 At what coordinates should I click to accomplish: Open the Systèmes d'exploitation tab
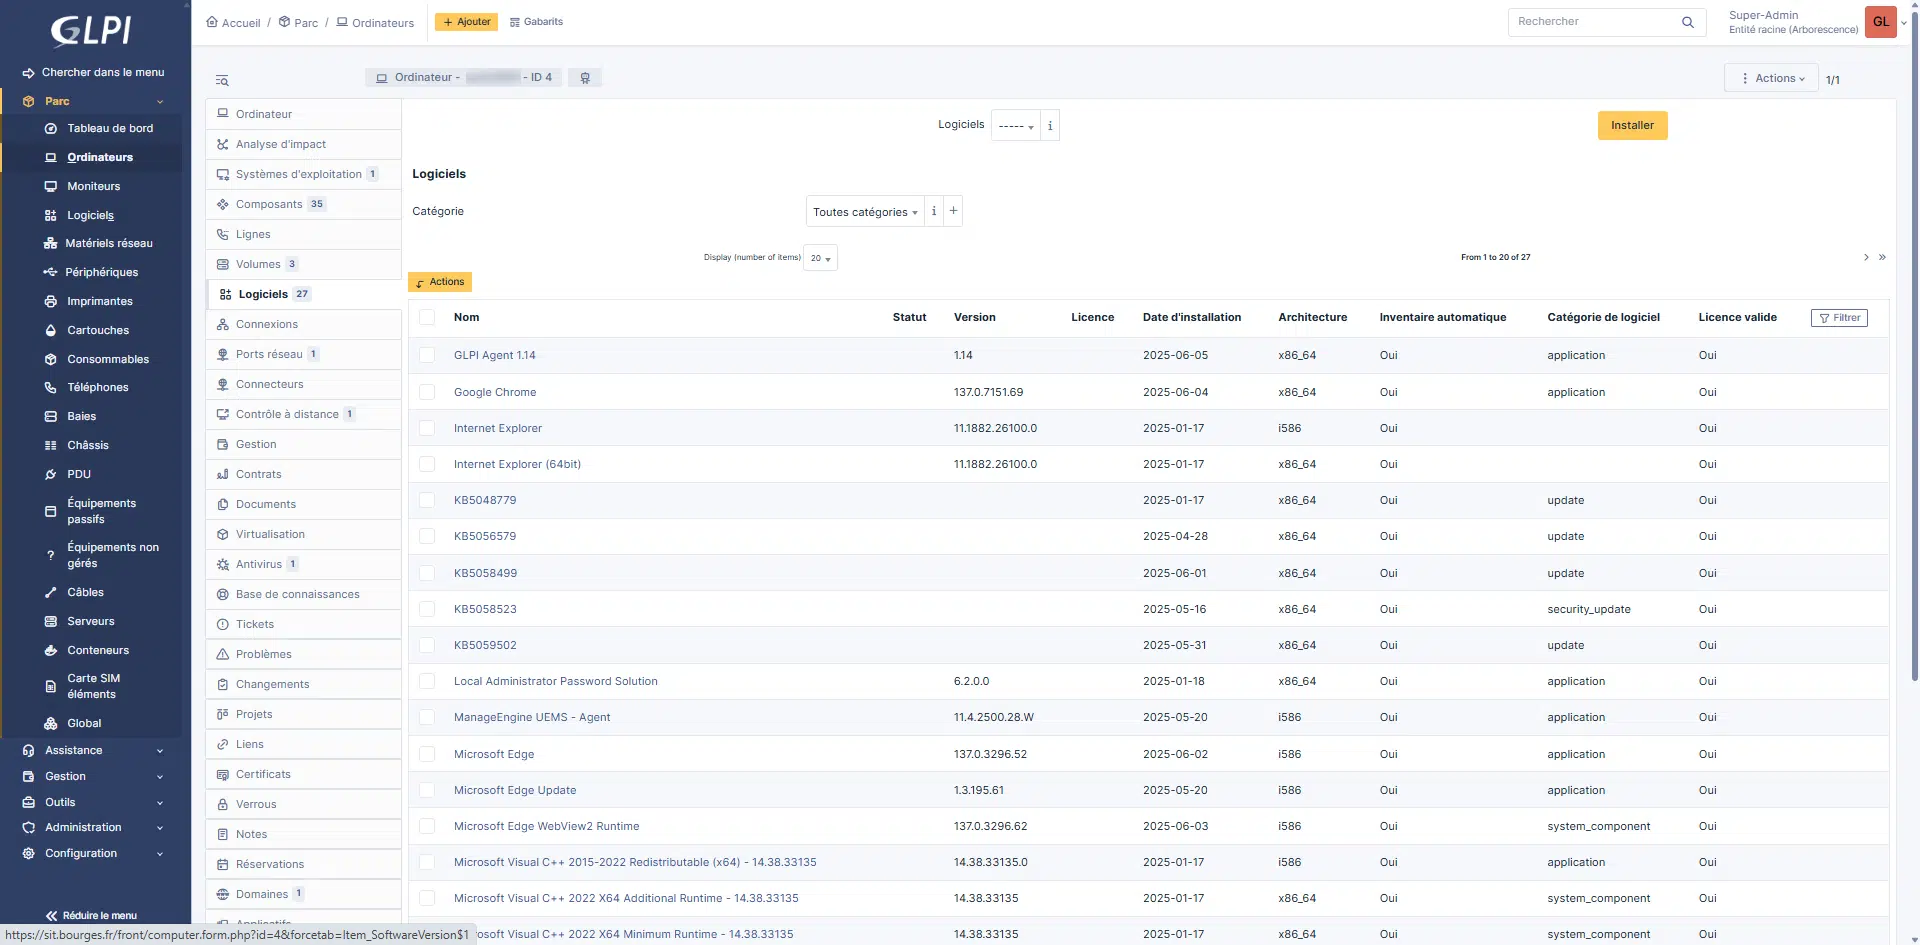coord(304,174)
